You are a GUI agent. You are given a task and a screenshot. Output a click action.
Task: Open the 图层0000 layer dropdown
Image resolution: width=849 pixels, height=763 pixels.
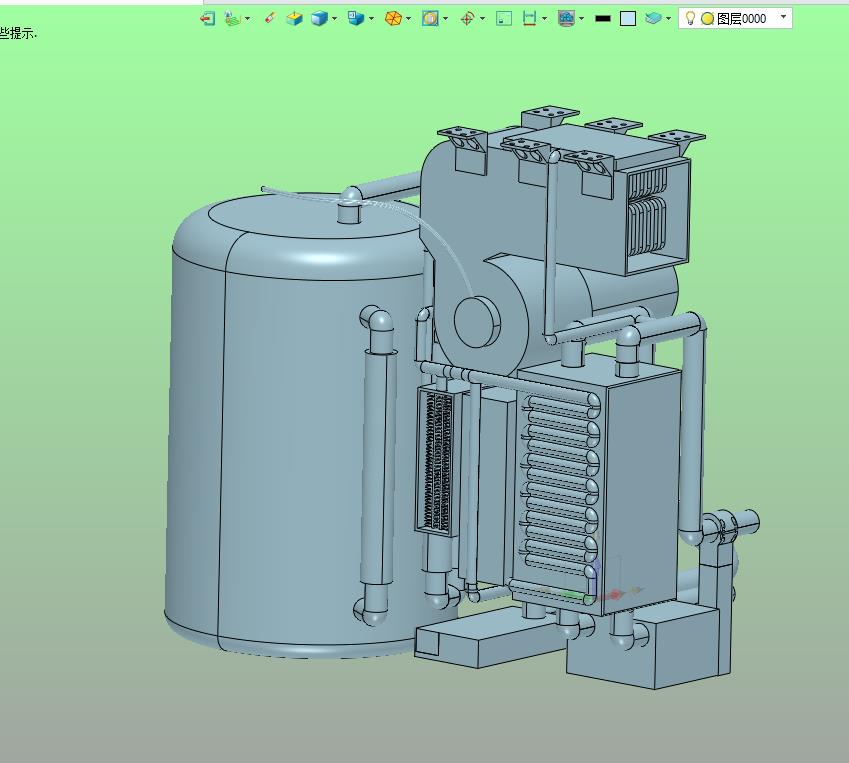[783, 18]
